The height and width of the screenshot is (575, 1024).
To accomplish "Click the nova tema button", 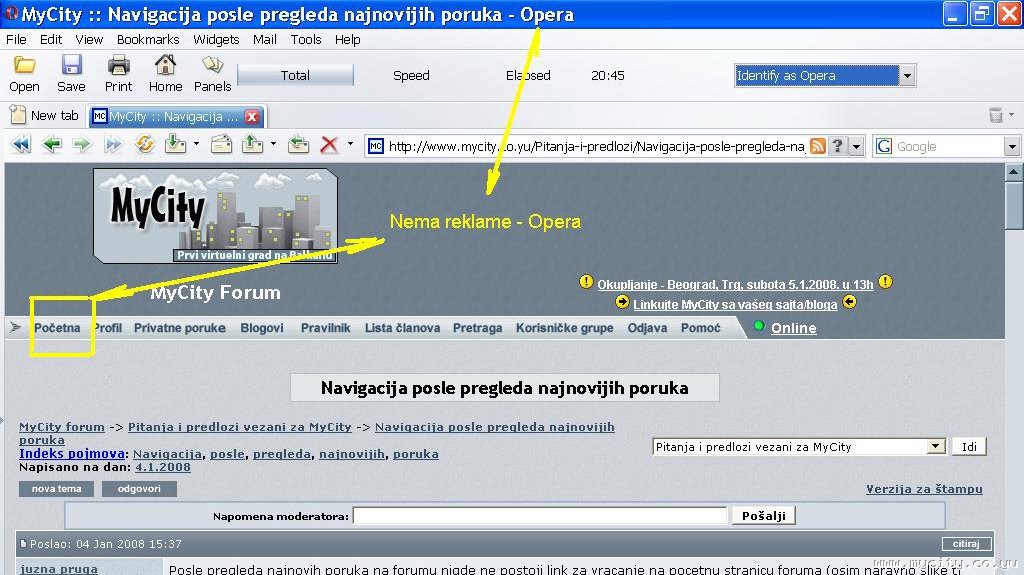I will (56, 489).
